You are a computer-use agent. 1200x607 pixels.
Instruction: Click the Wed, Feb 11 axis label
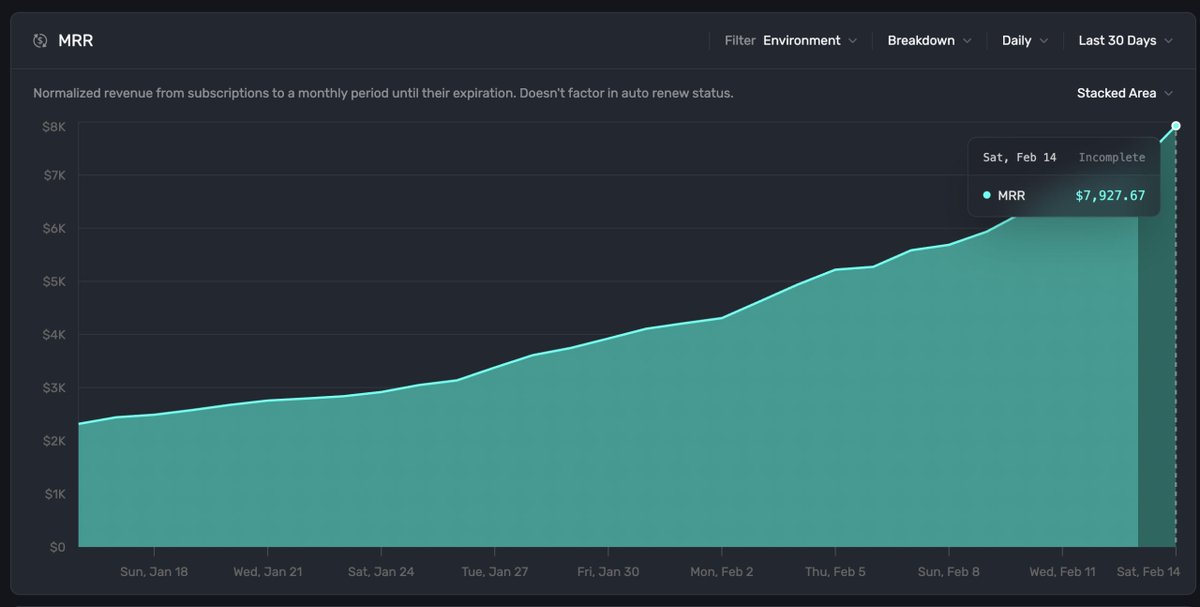click(x=1062, y=572)
